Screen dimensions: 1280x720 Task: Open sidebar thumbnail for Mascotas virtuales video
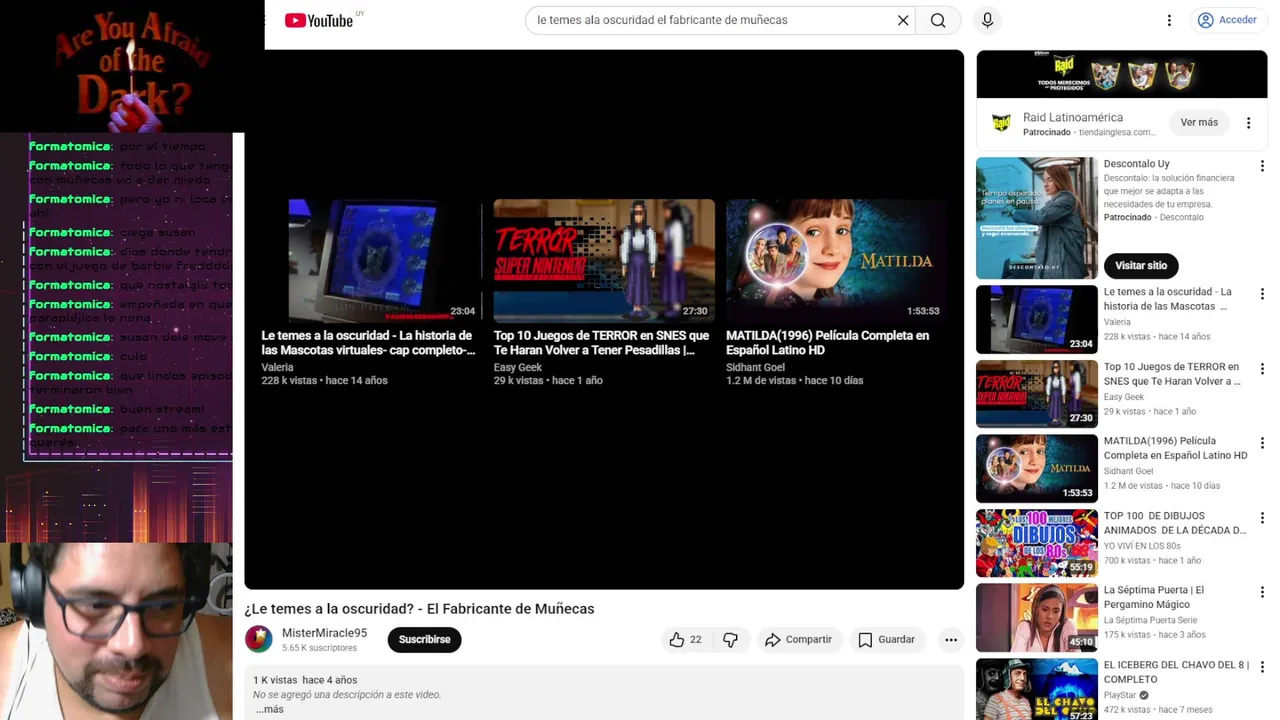tap(1036, 320)
